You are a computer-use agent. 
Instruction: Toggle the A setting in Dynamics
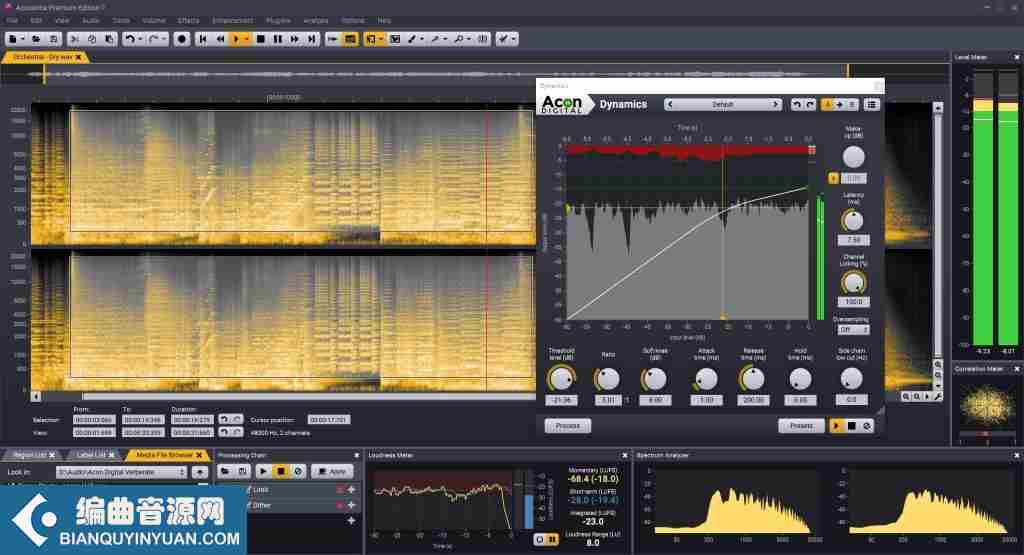coord(827,104)
